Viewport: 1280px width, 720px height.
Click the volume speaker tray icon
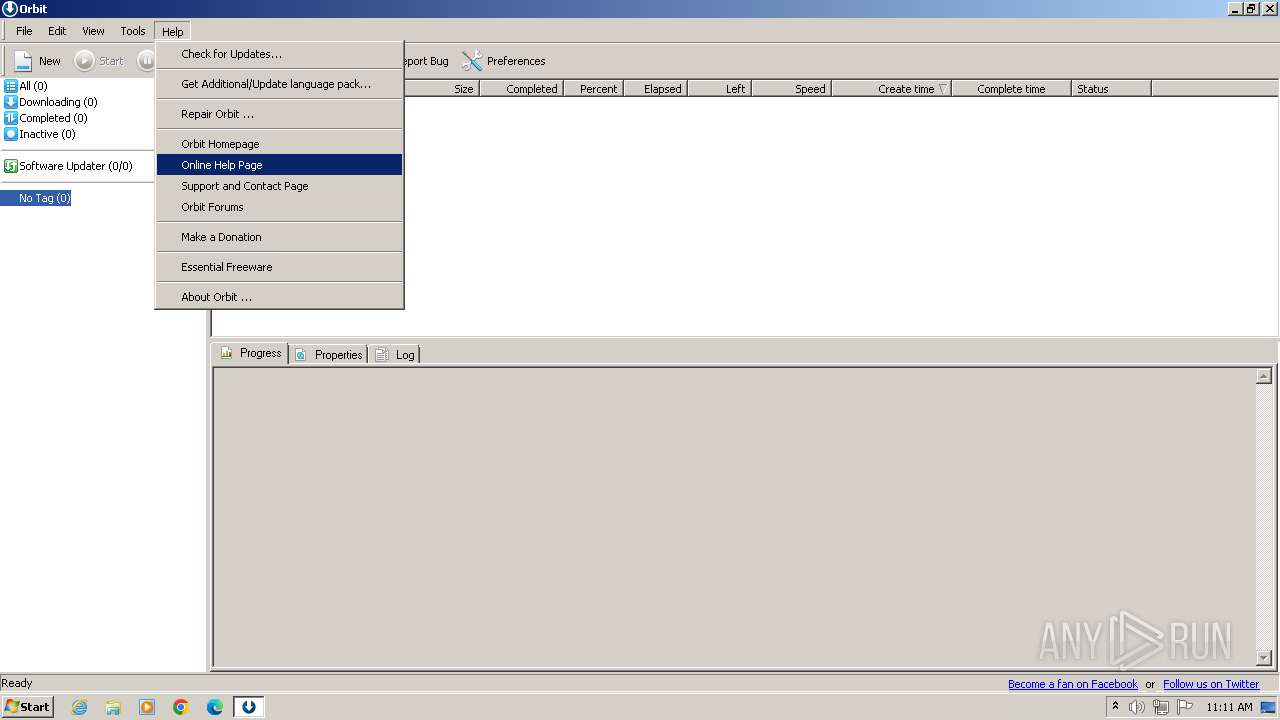tap(1137, 707)
